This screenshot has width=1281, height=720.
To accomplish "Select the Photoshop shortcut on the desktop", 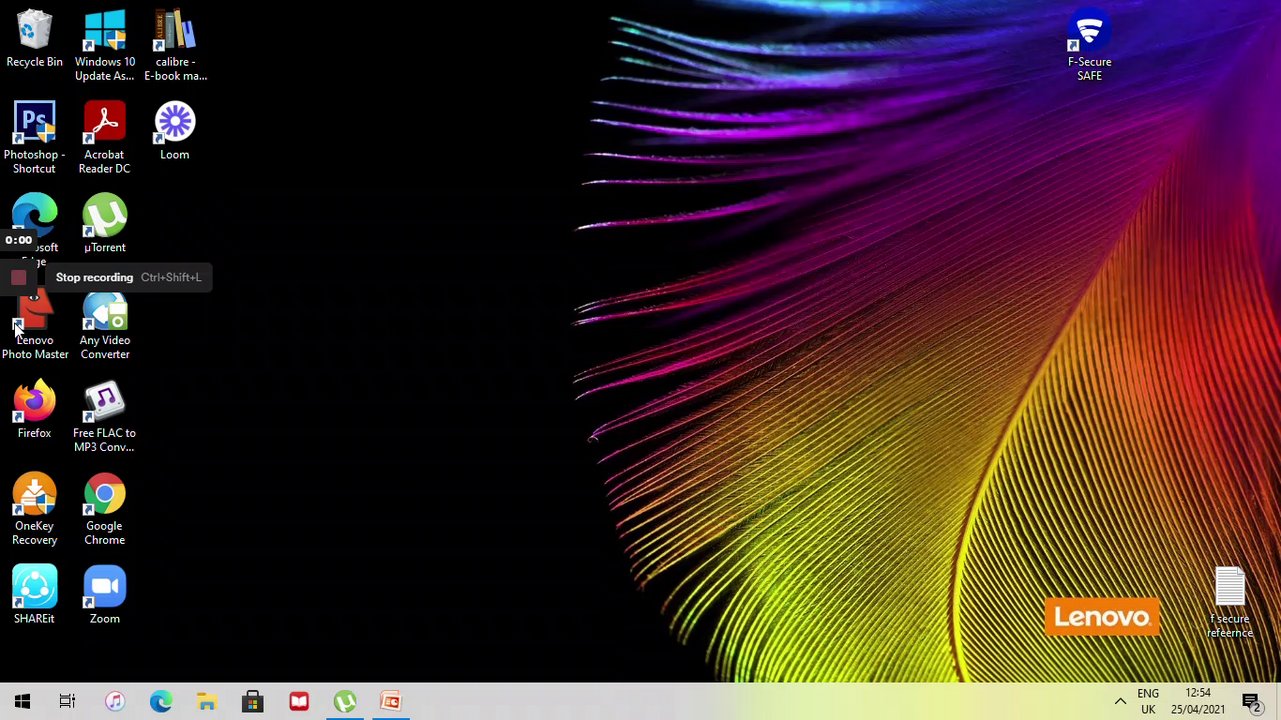I will [34, 138].
